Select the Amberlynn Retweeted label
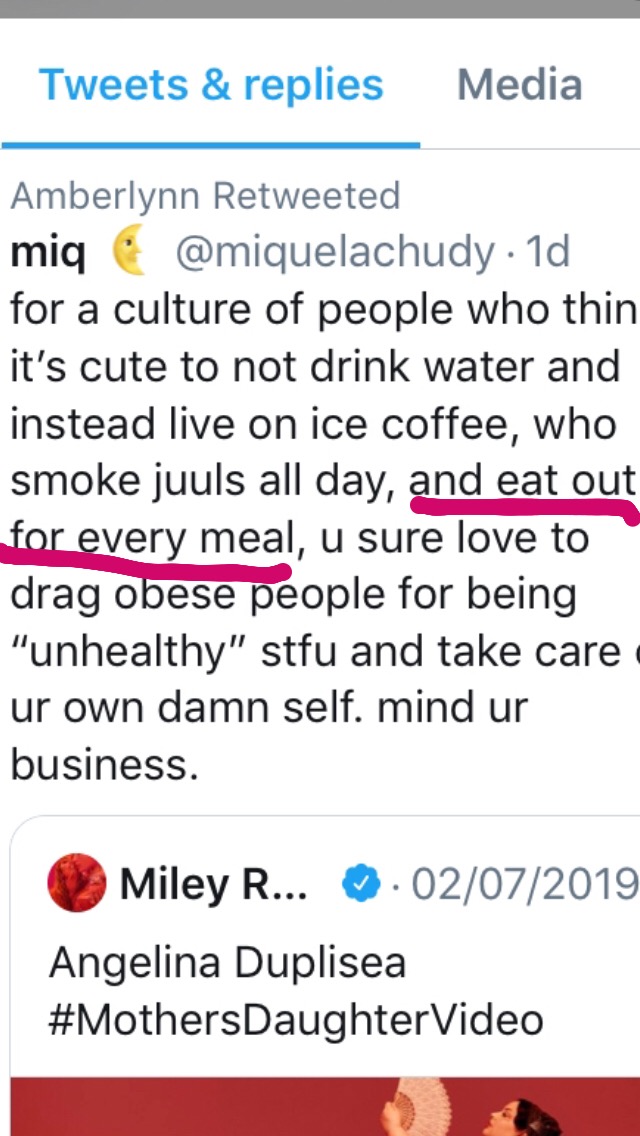 [x=206, y=197]
